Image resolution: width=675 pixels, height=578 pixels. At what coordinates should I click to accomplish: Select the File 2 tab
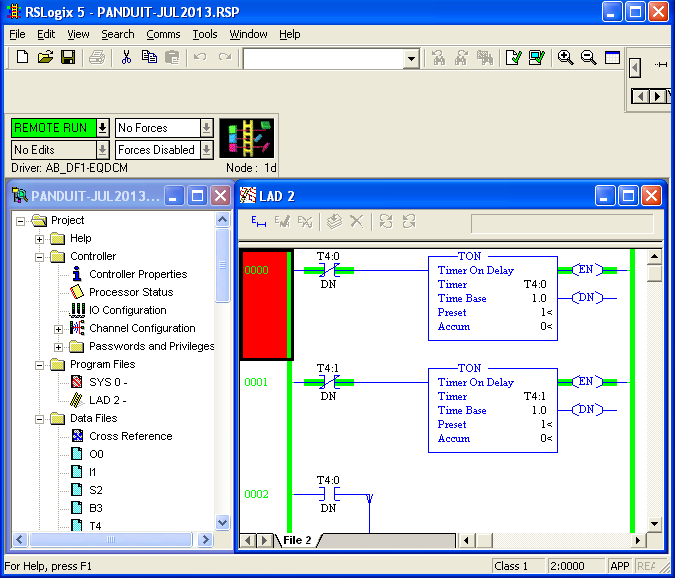click(297, 540)
